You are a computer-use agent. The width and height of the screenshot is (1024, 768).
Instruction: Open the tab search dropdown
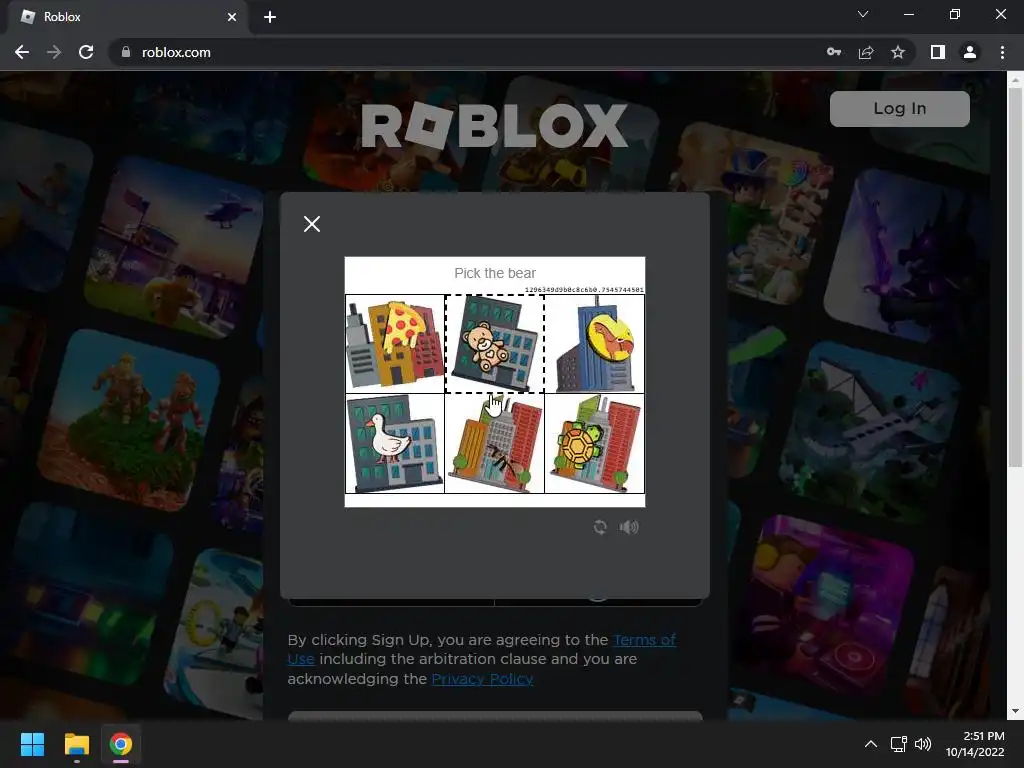tap(863, 14)
